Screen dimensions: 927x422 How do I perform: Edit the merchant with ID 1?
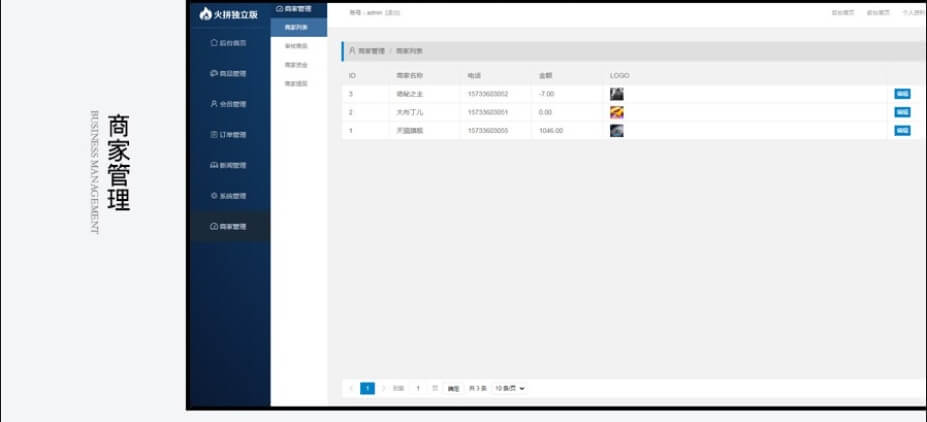902,131
